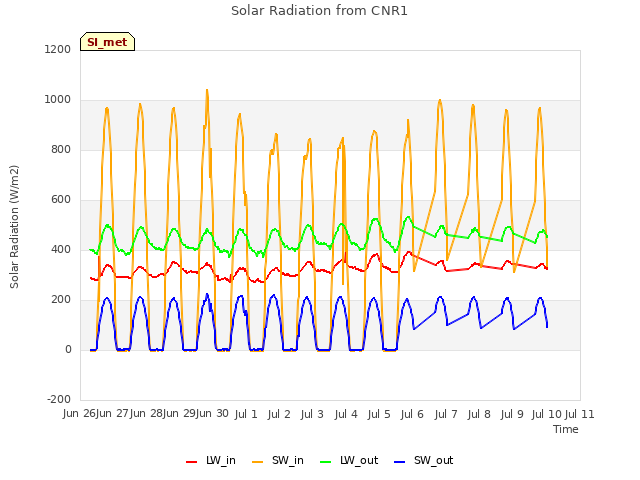The height and width of the screenshot is (480, 640).
Task: Click the Jul 5 x-axis date label
Action: pyautogui.click(x=379, y=414)
